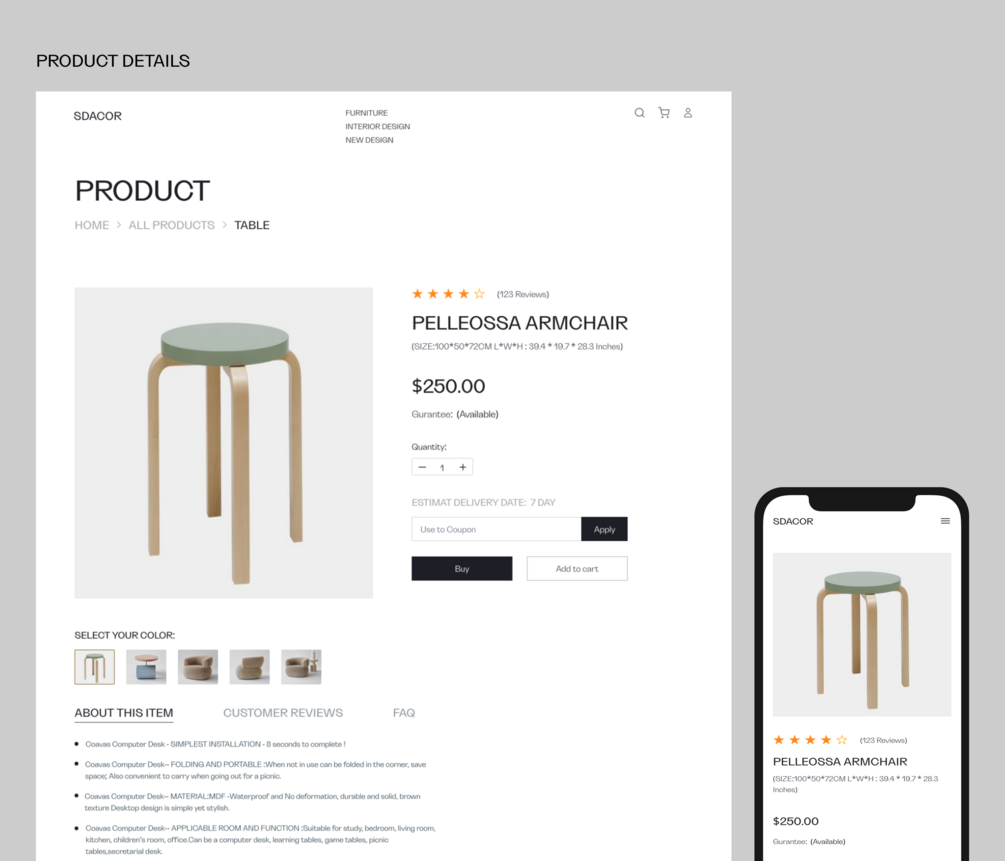
Task: Click the Add to cart button
Action: click(577, 569)
